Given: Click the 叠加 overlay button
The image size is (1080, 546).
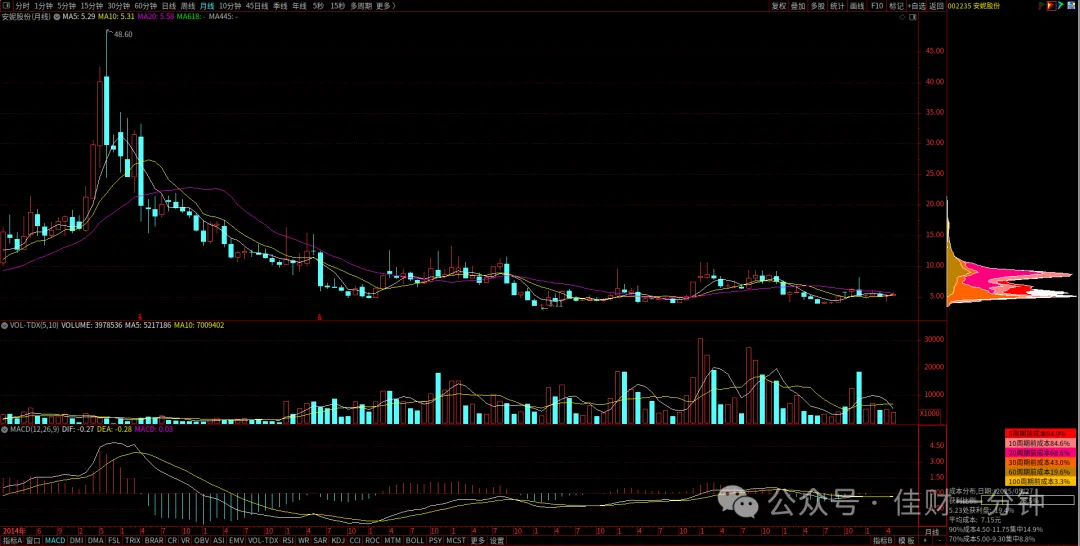Looking at the screenshot, I should pyautogui.click(x=798, y=6).
